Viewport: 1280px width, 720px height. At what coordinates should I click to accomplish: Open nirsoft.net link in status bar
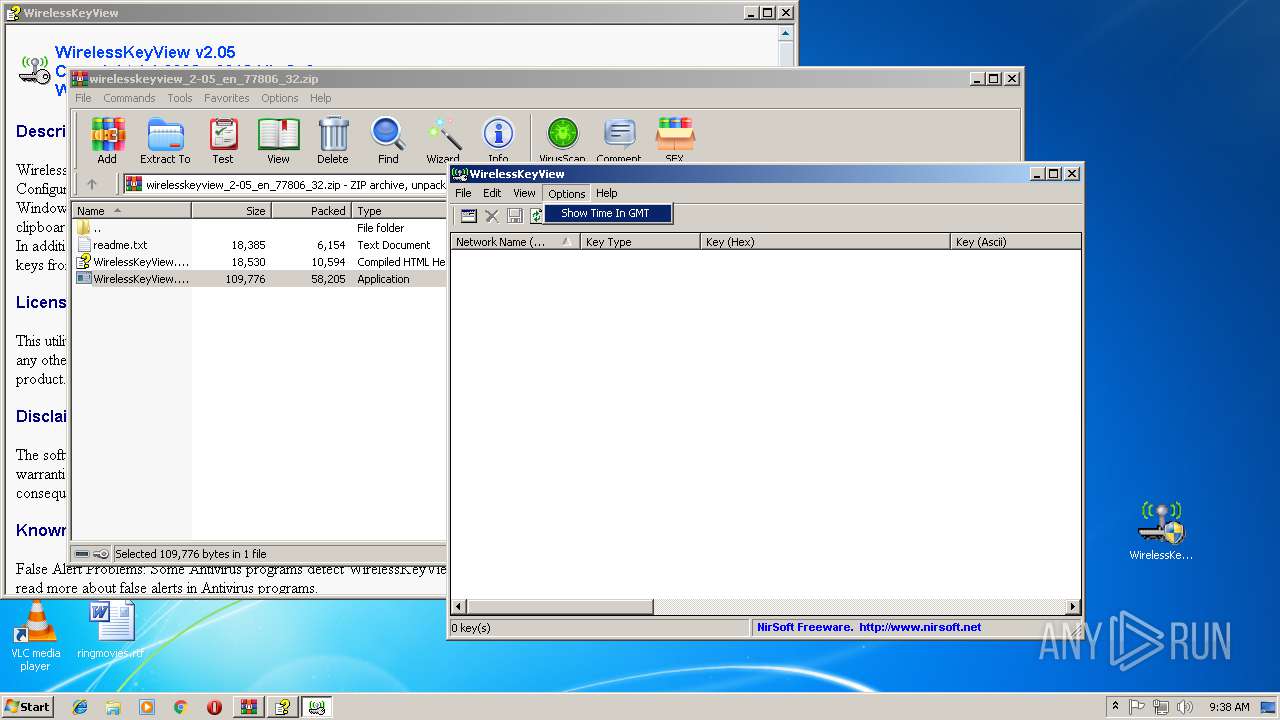point(920,627)
